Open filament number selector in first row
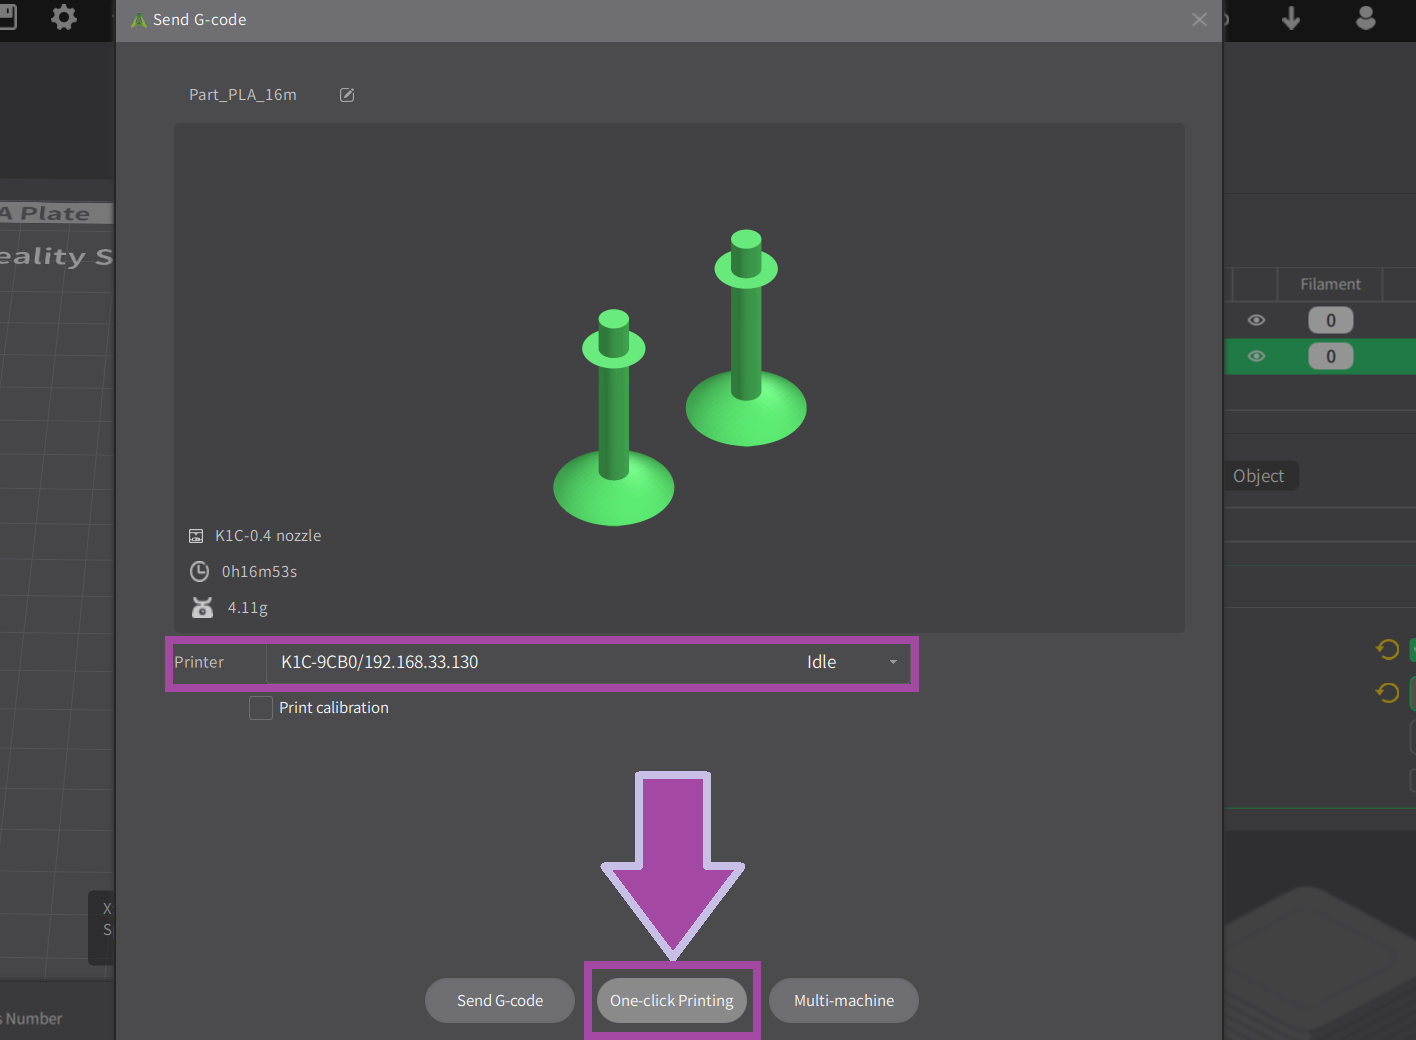The width and height of the screenshot is (1416, 1040). click(1330, 320)
